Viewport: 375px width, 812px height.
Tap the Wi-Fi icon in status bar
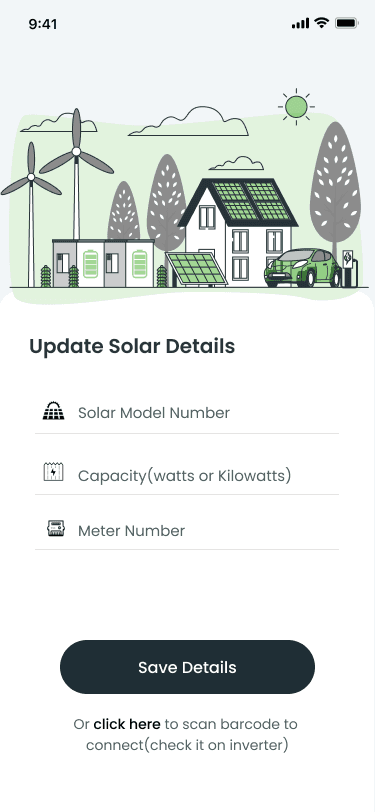(322, 23)
